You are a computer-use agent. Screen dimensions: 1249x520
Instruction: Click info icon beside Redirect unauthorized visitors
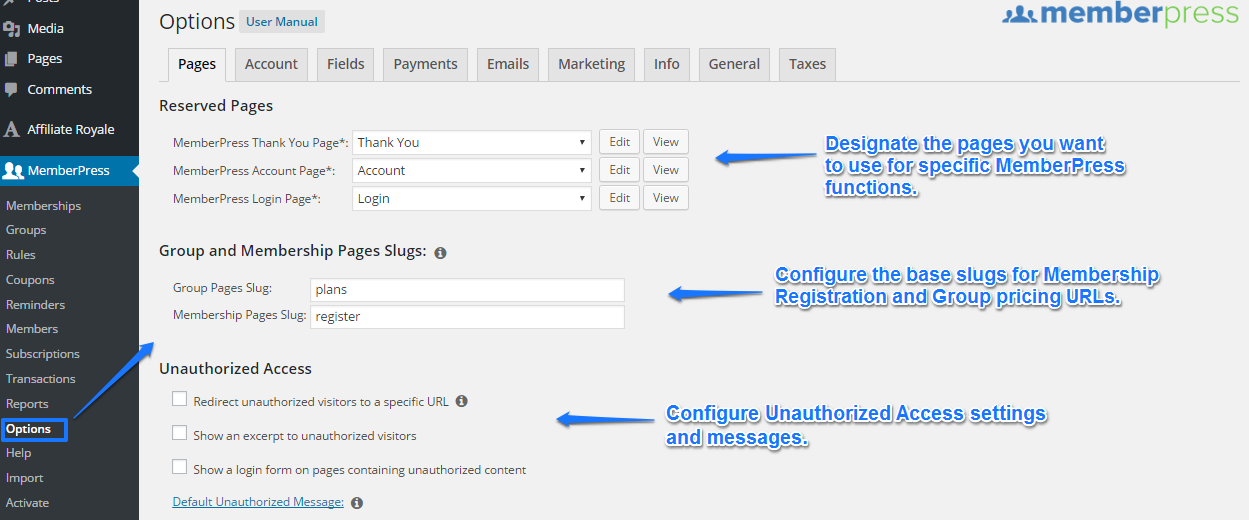[461, 401]
